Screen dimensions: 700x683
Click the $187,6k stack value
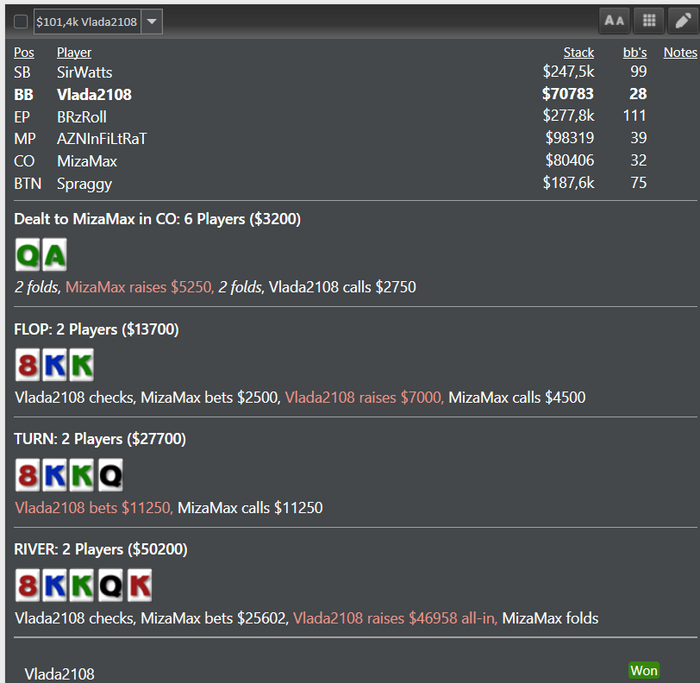point(568,183)
